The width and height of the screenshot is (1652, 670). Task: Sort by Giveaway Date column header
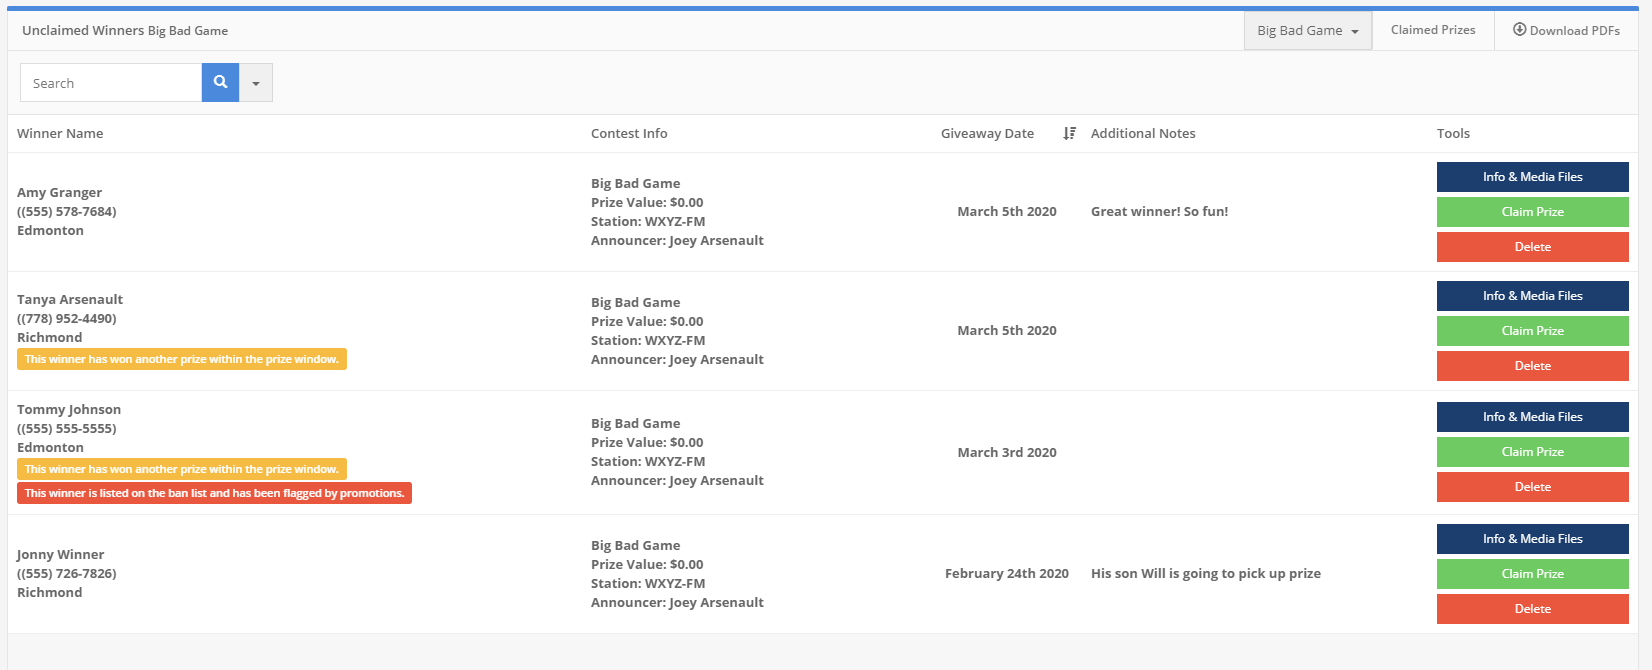pyautogui.click(x=987, y=133)
